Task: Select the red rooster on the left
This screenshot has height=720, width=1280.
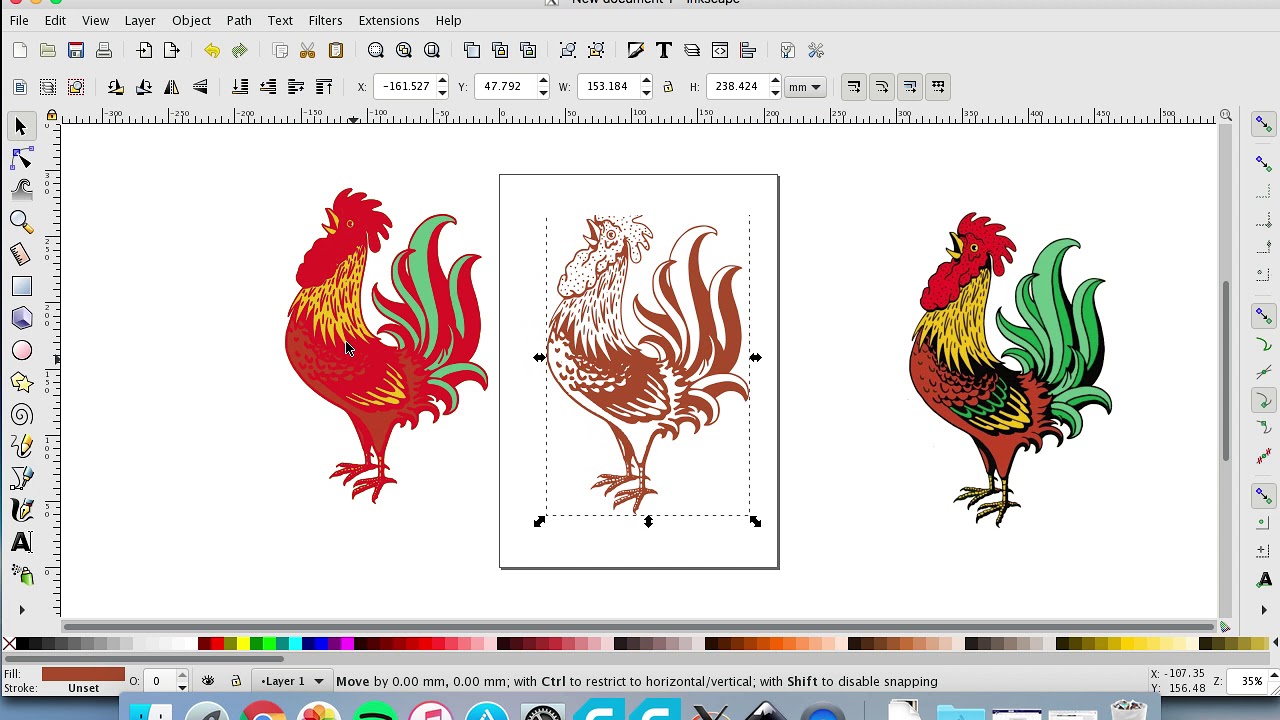Action: [387, 345]
